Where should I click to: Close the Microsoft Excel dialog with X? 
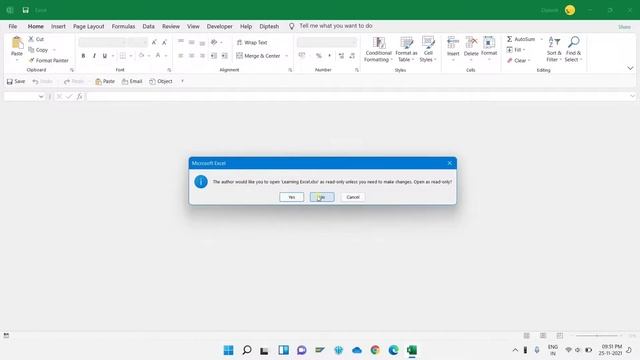coord(449,163)
